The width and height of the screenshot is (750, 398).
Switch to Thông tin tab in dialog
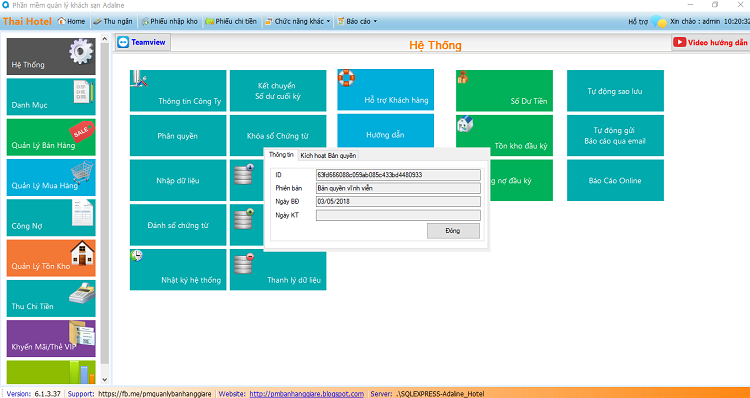click(x=281, y=155)
